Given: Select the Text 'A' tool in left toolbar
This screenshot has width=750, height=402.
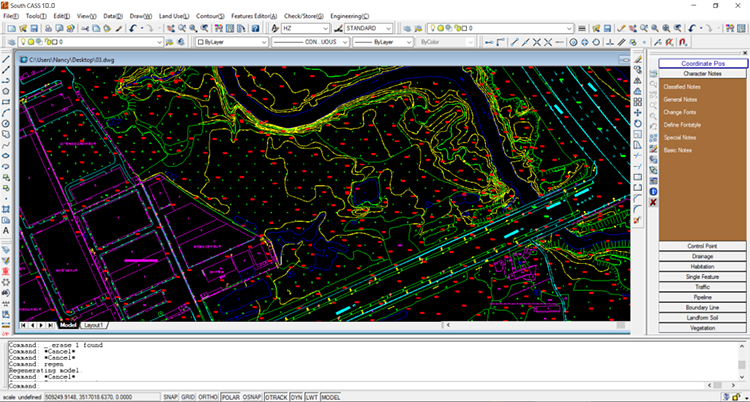Looking at the screenshot, I should click(x=6, y=231).
